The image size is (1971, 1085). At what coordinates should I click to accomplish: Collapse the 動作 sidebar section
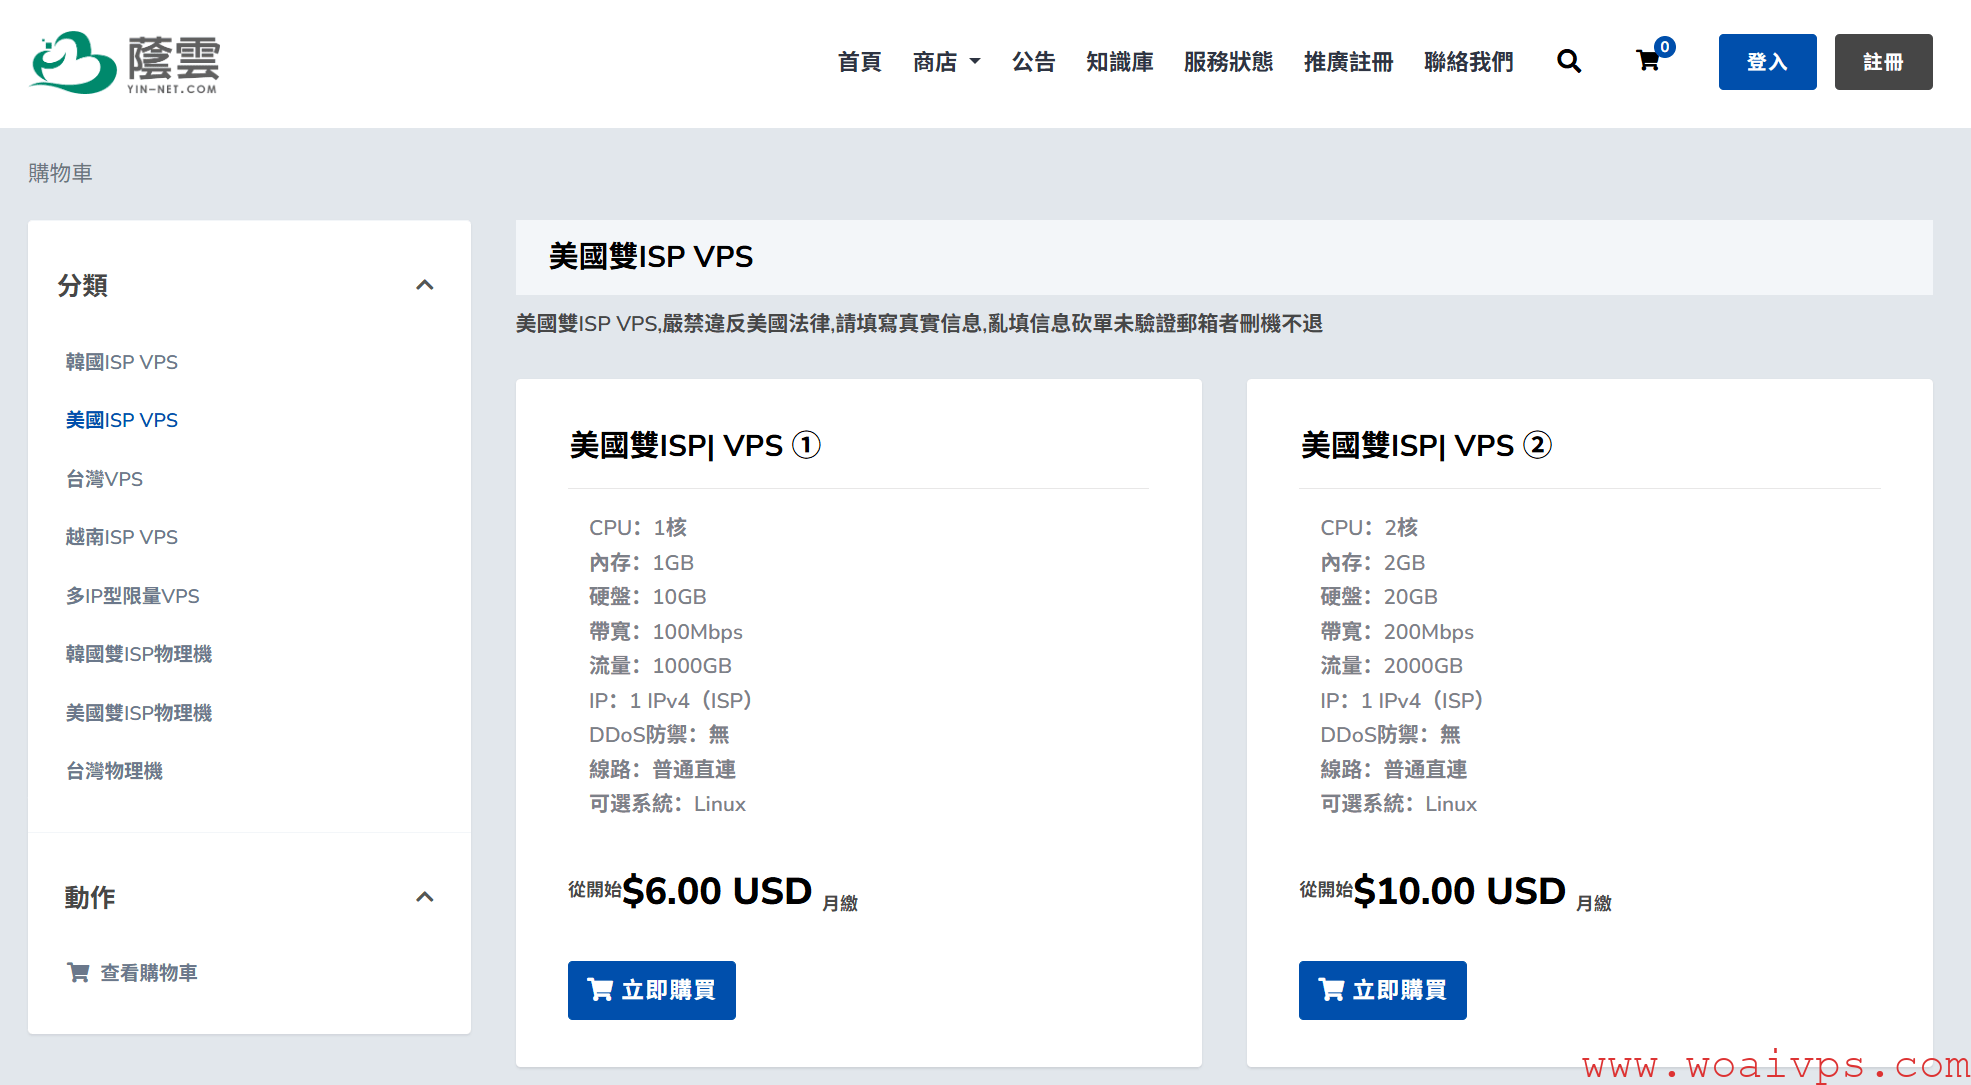[426, 897]
